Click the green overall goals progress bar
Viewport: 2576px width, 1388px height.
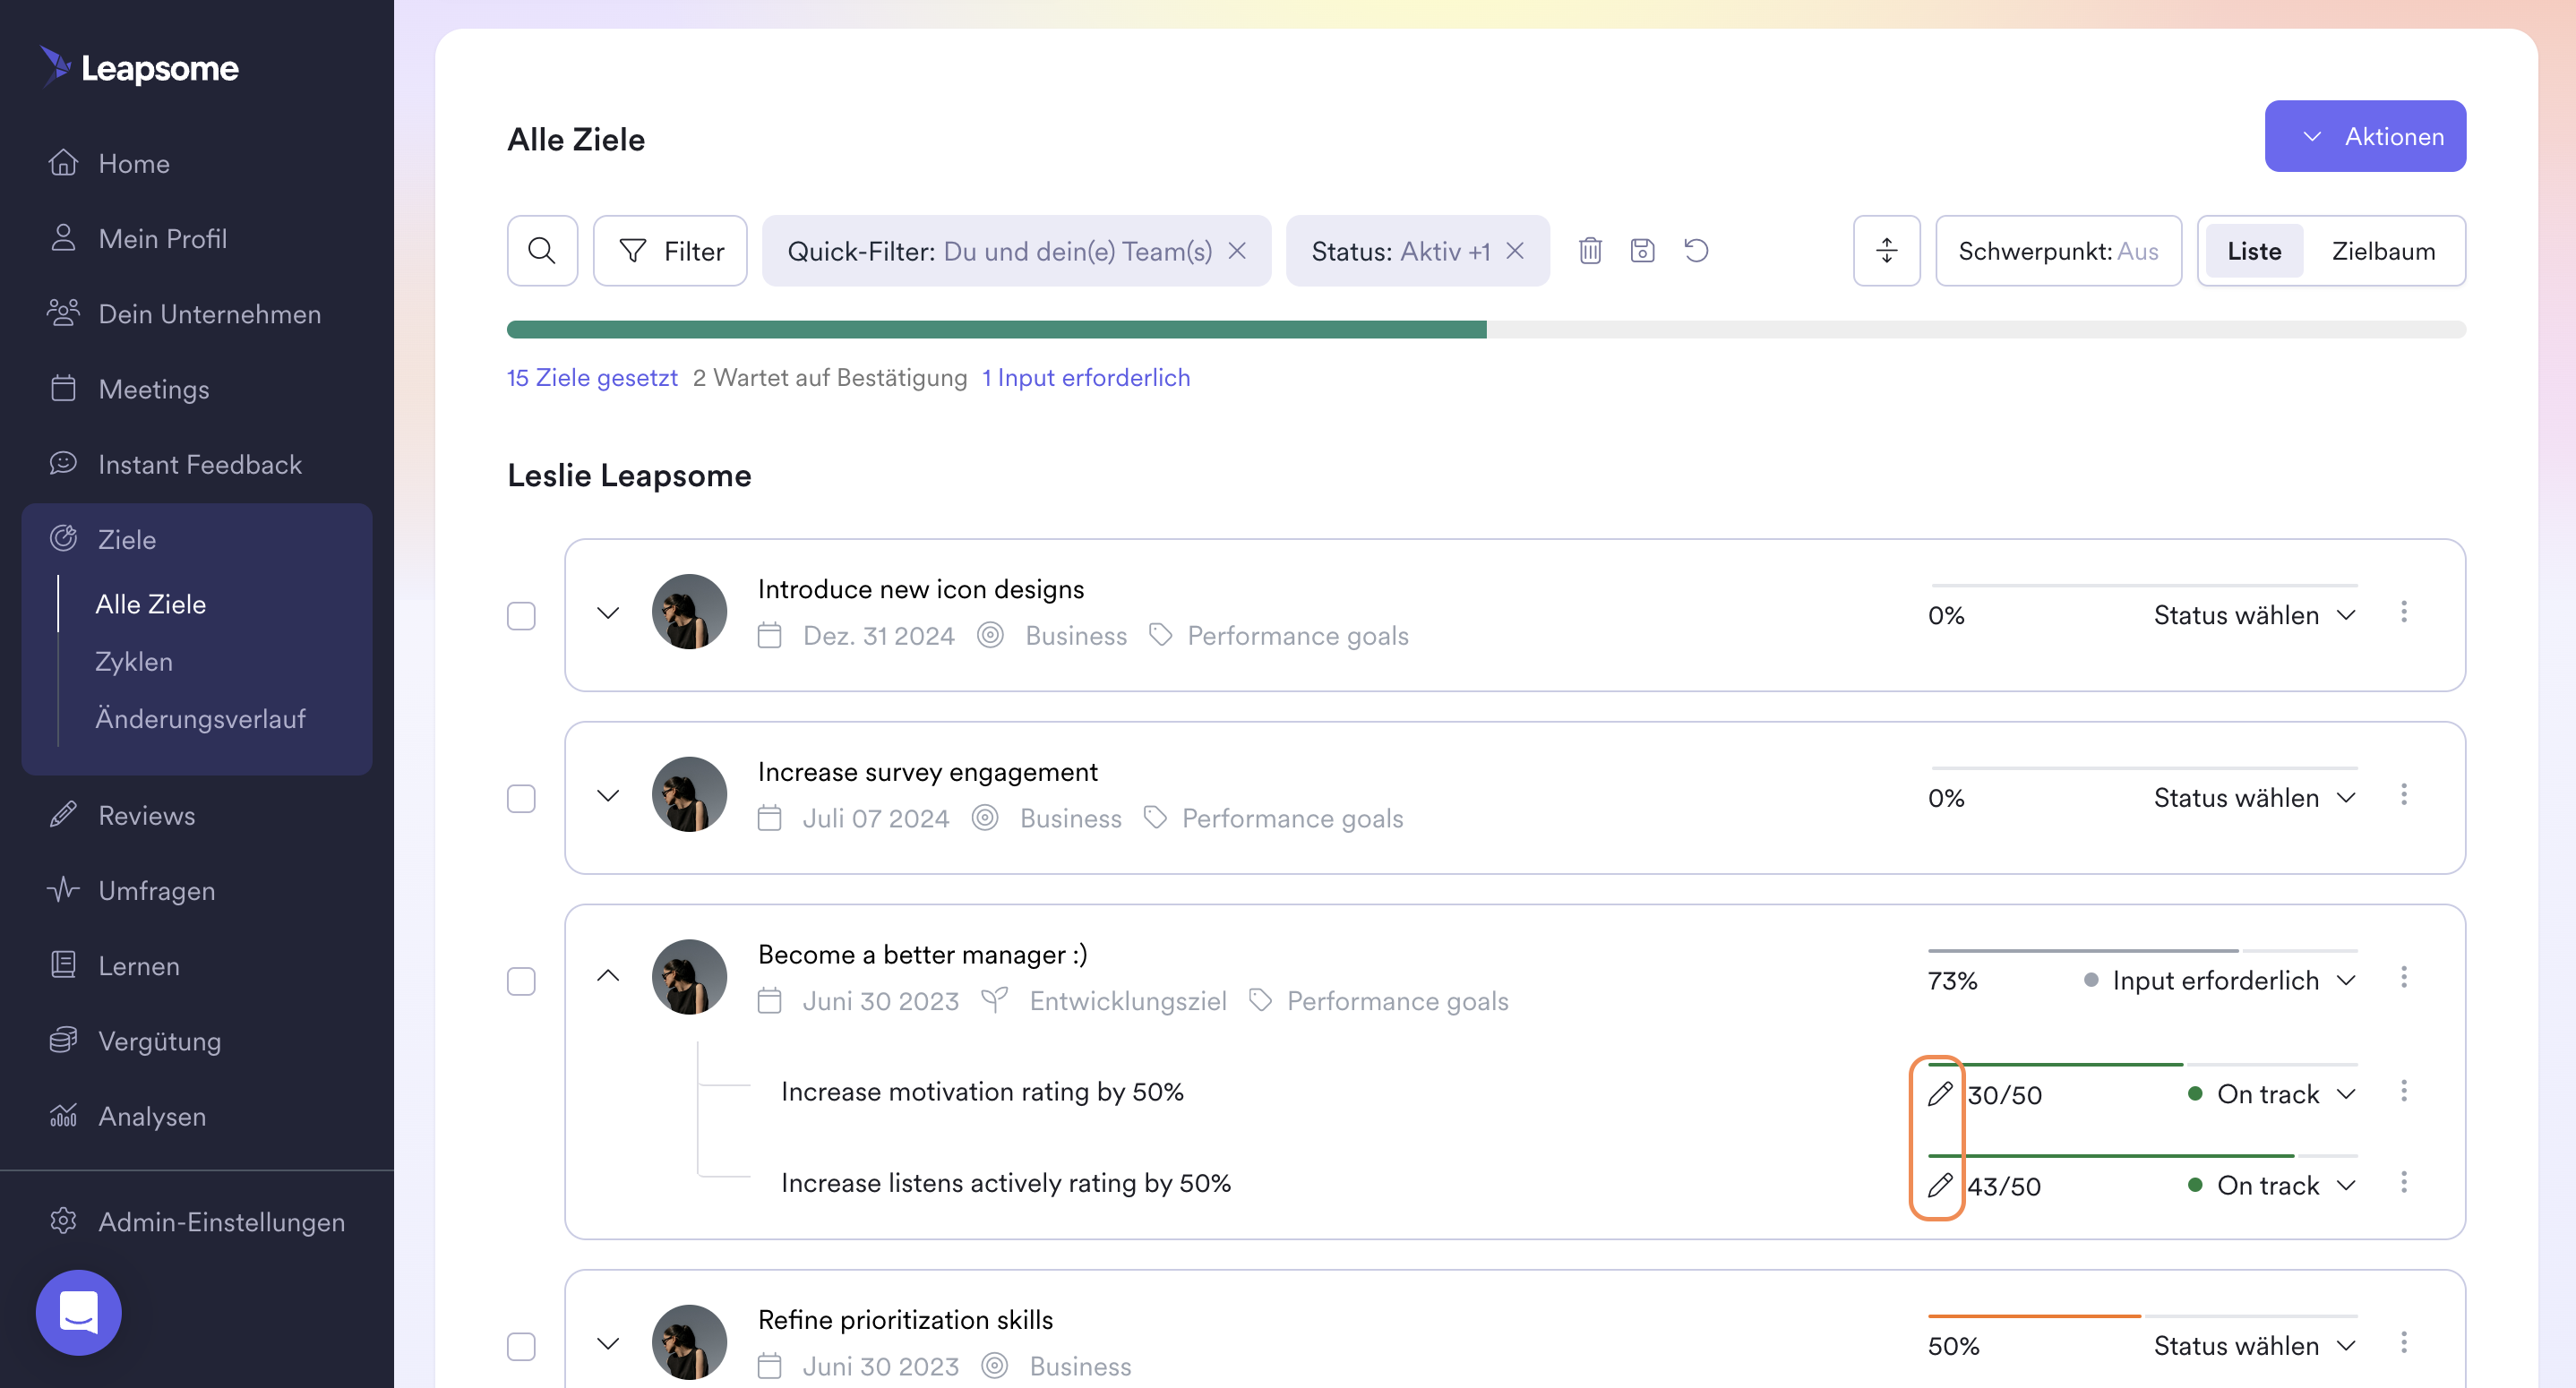coord(996,330)
